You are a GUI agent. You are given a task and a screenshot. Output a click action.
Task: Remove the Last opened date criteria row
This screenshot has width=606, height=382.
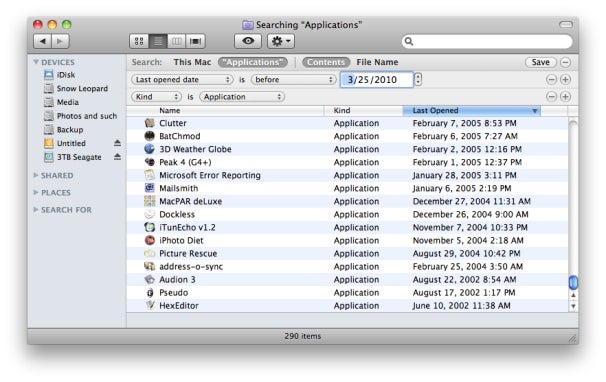[x=552, y=79]
